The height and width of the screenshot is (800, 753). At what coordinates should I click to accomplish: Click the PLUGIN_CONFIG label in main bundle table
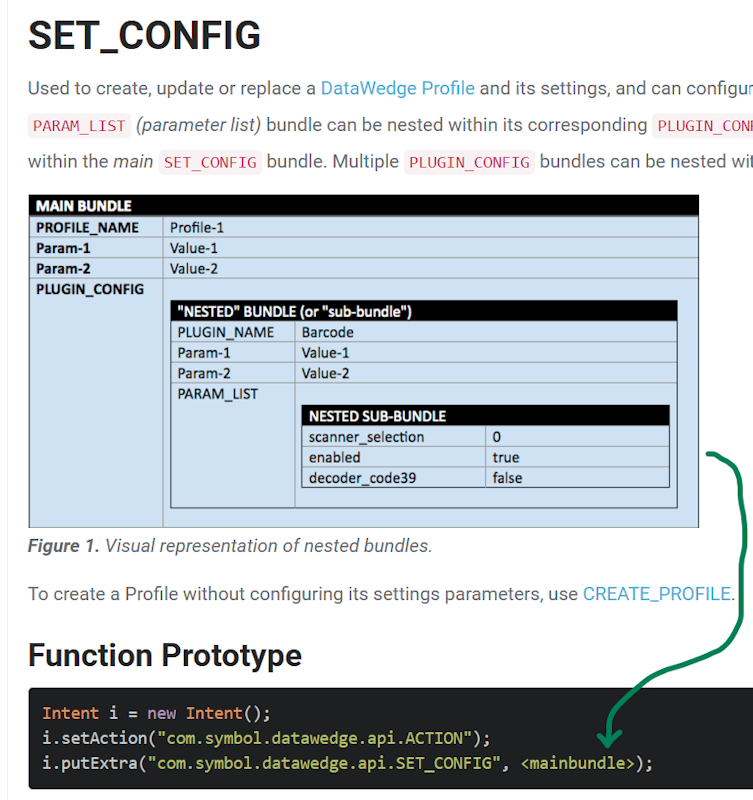(90, 289)
